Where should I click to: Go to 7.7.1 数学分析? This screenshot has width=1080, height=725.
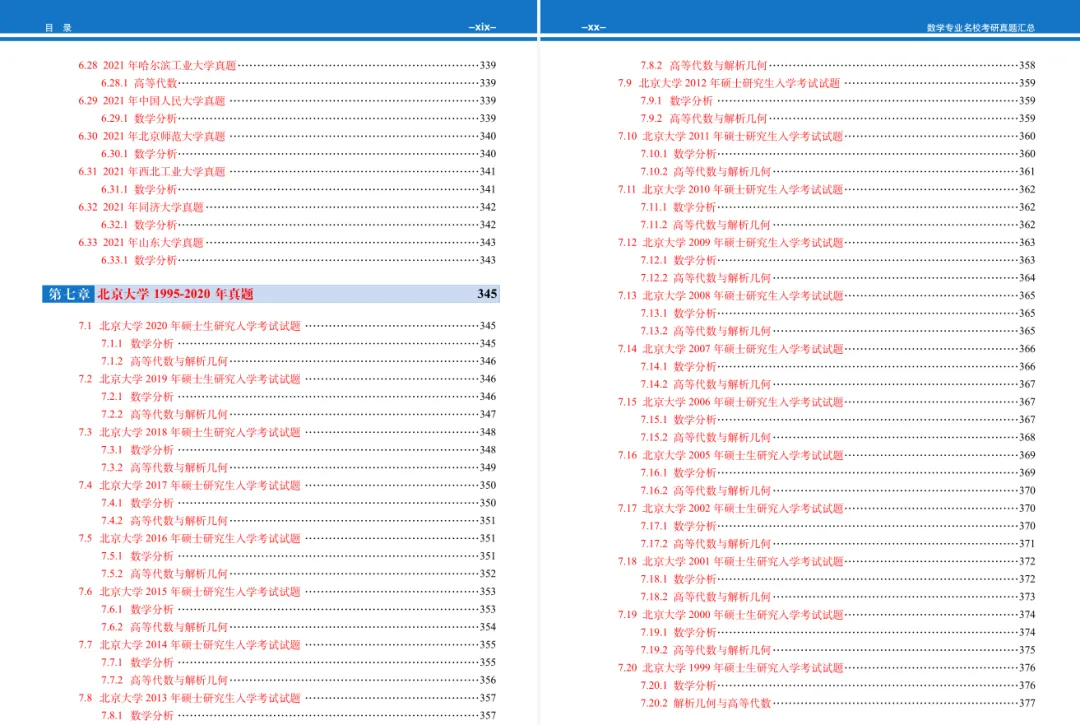(x=298, y=662)
